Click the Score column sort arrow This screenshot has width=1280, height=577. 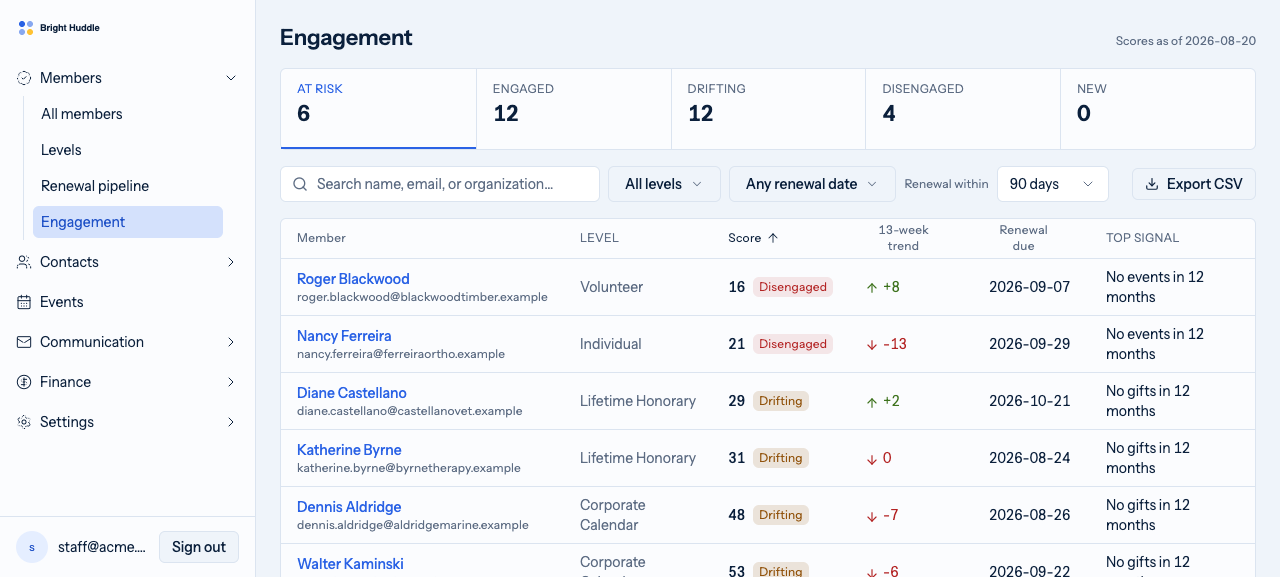coord(773,238)
